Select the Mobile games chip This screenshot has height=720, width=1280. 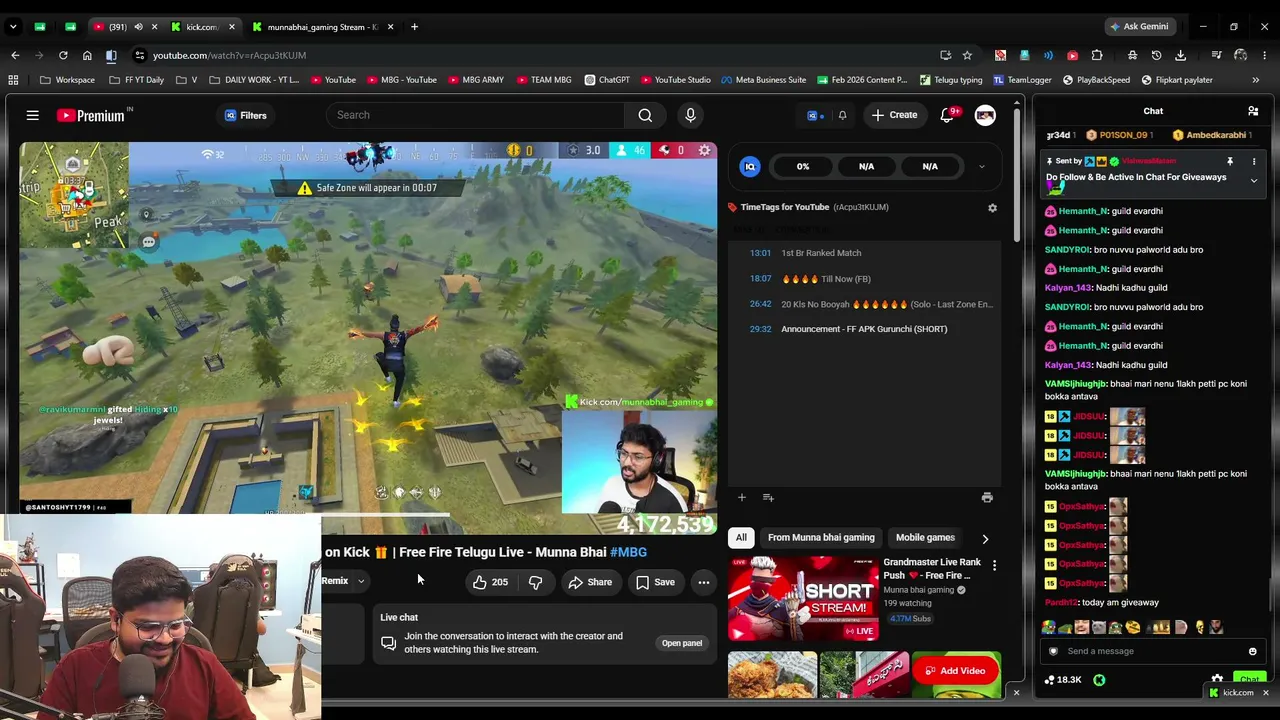[925, 538]
